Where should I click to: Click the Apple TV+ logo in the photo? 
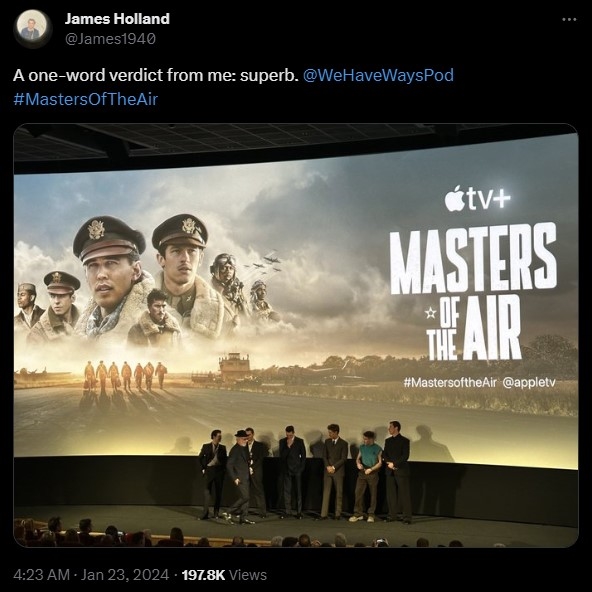(x=477, y=197)
